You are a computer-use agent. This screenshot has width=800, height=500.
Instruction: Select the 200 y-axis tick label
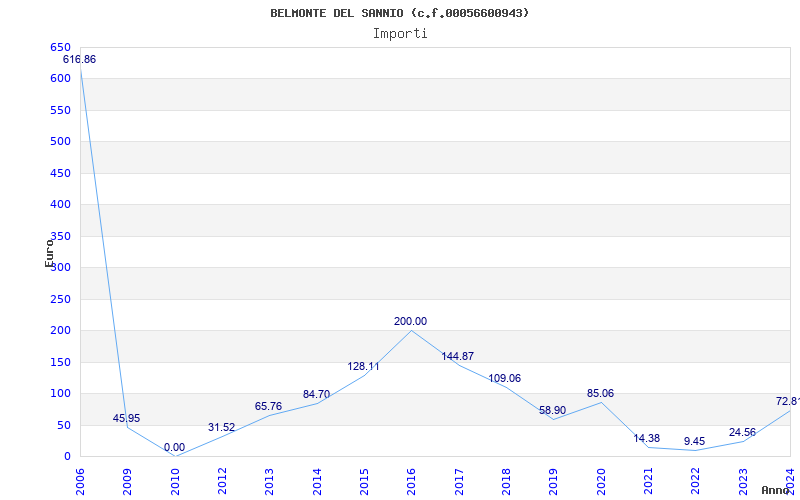pyautogui.click(x=61, y=331)
